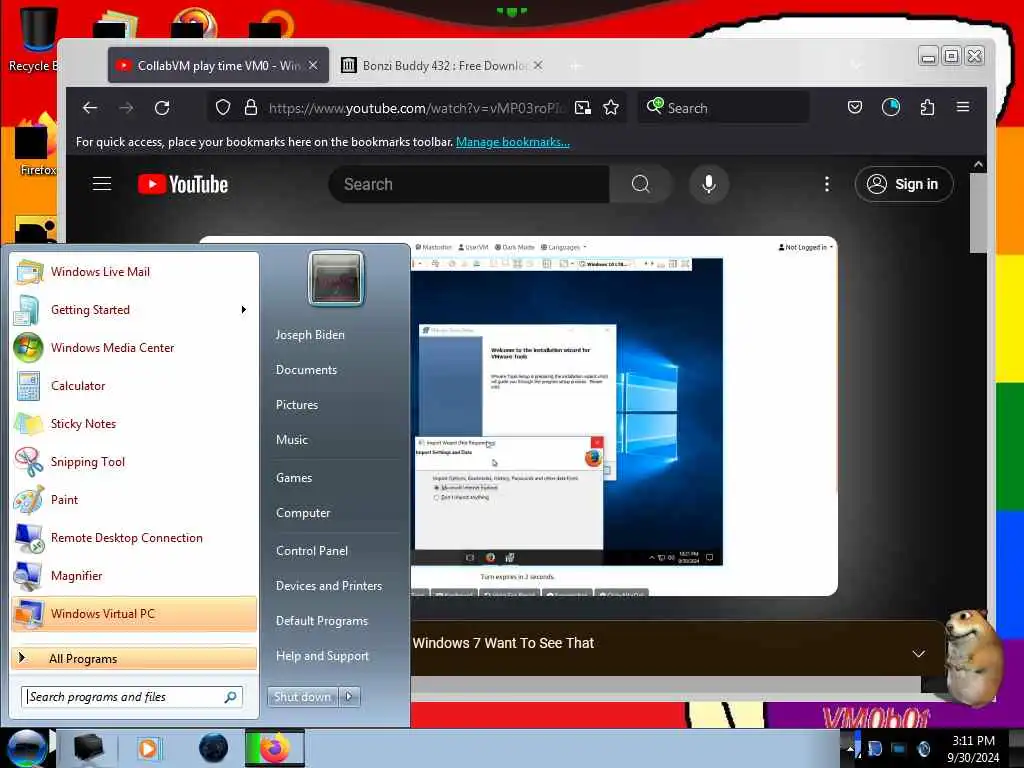Open Firefox taskbar icon
This screenshot has width=1024, height=768.
click(275, 748)
